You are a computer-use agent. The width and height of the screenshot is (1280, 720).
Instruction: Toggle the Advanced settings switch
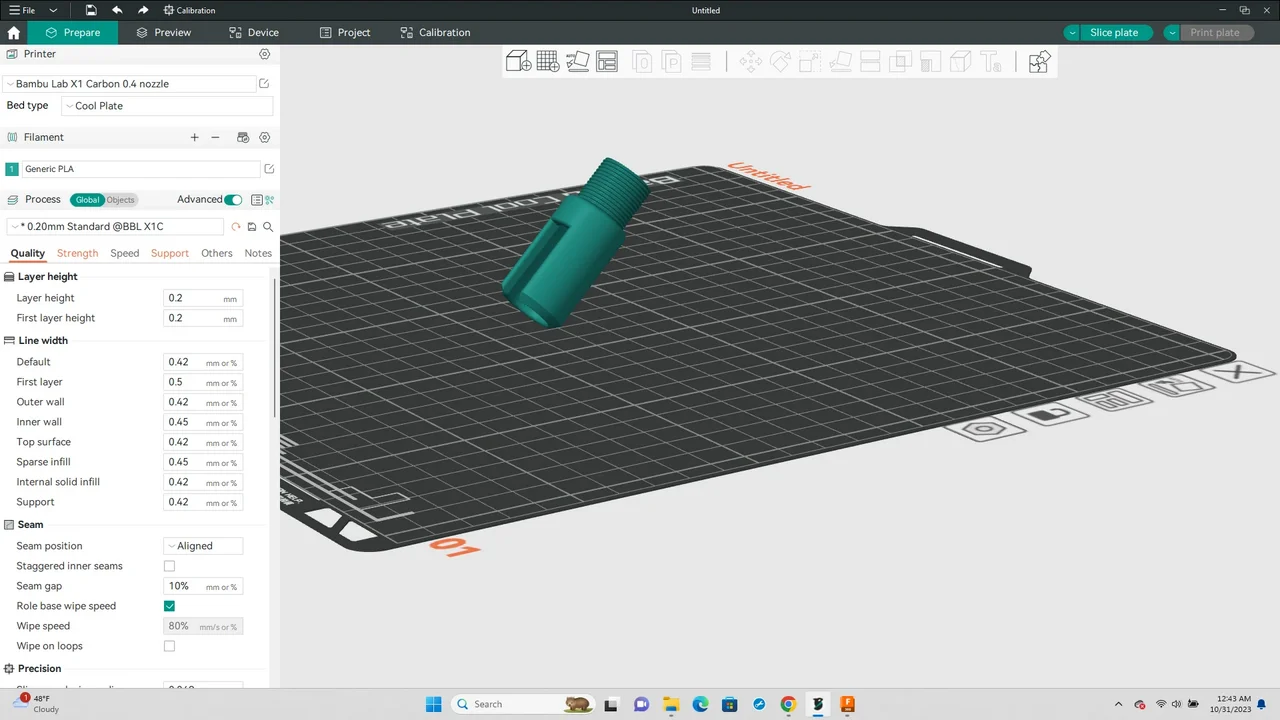coord(233,200)
